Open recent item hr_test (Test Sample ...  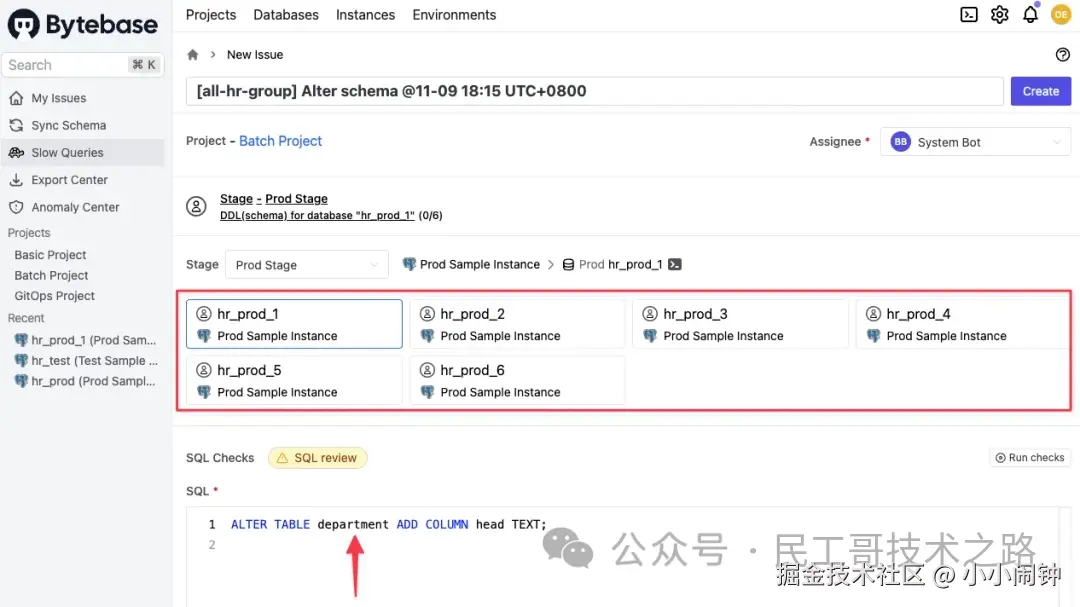(x=86, y=361)
